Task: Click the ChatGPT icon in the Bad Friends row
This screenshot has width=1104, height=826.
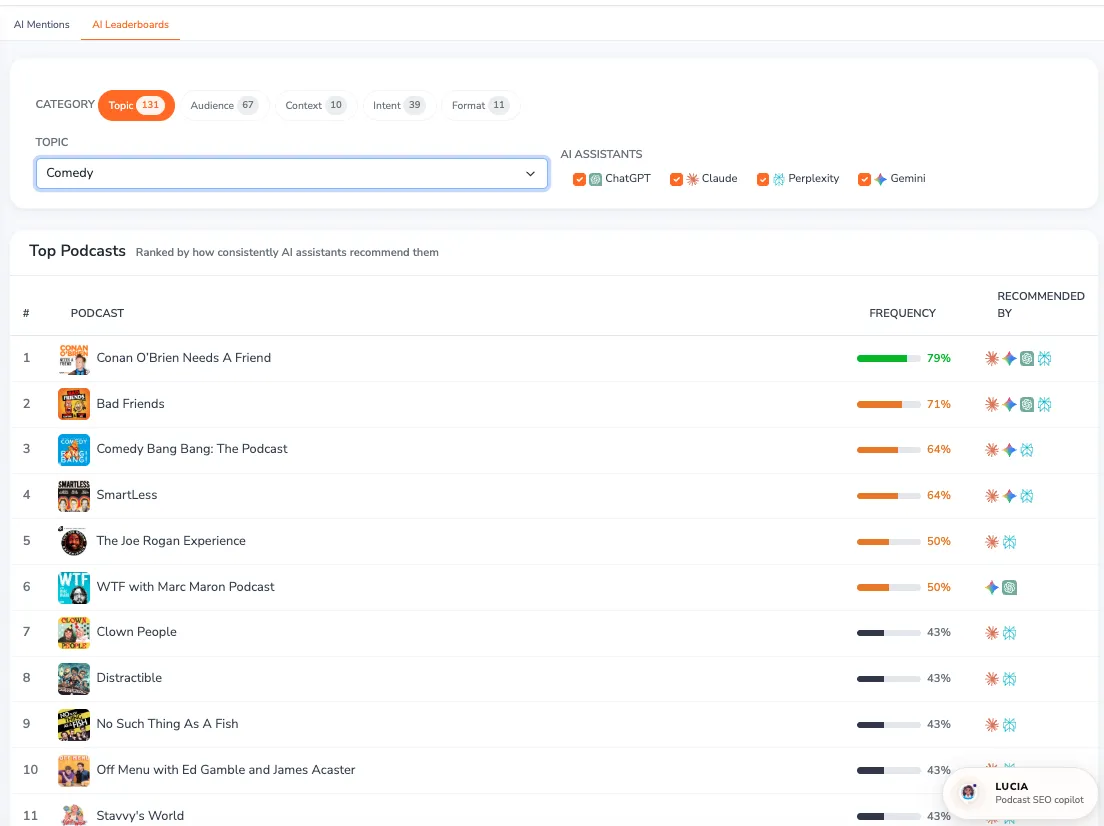Action: (x=1026, y=404)
